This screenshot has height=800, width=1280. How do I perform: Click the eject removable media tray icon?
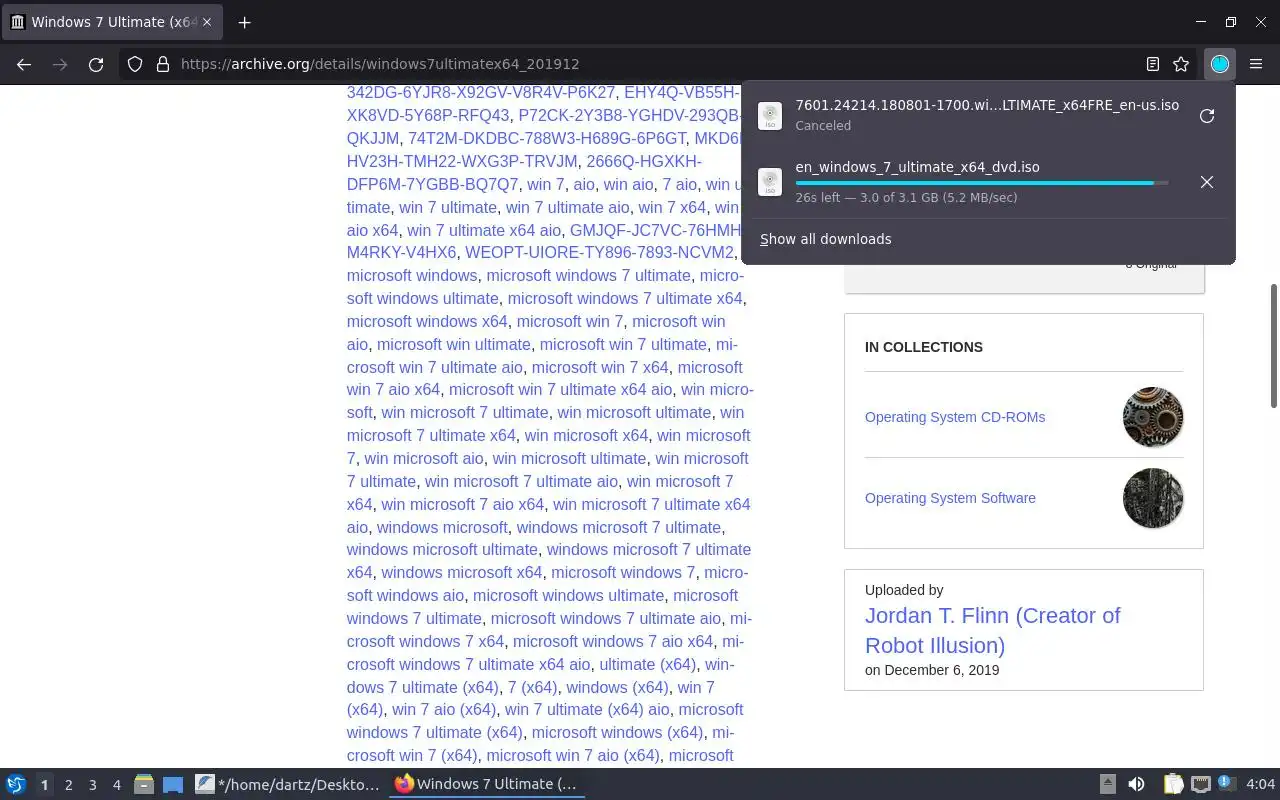pos(1107,784)
